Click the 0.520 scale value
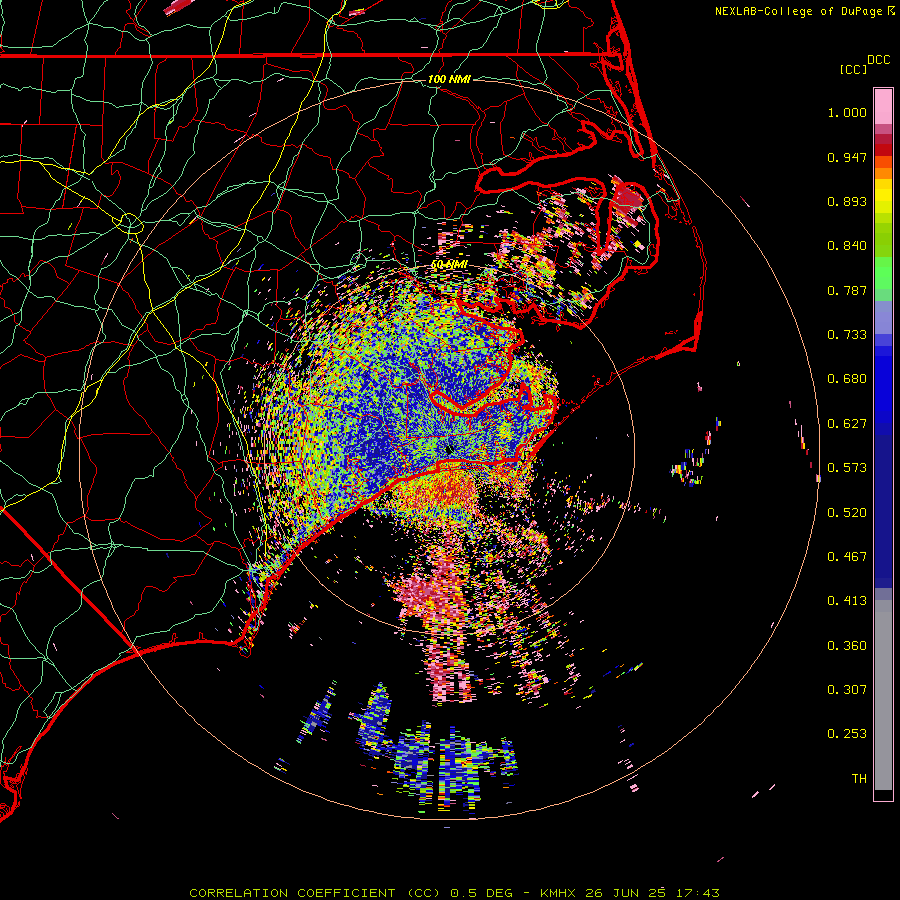 (x=847, y=513)
